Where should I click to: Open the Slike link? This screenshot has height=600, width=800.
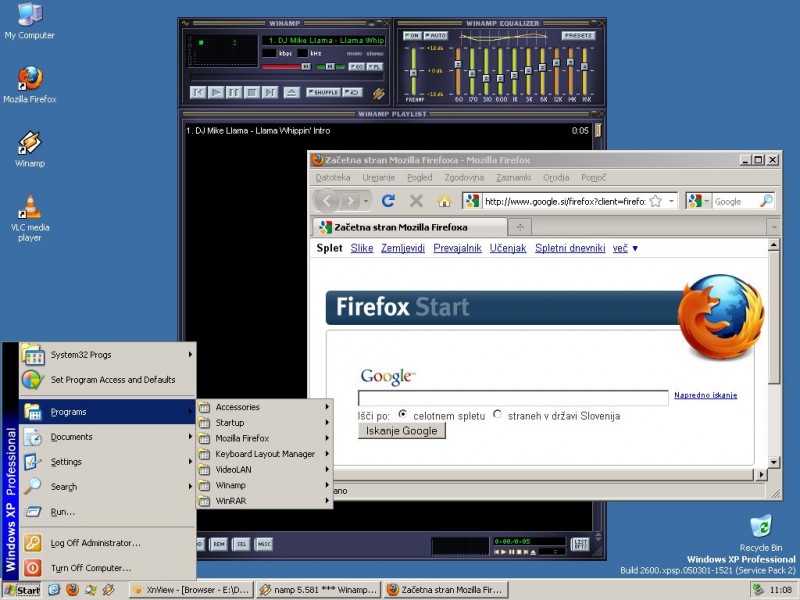tap(362, 248)
